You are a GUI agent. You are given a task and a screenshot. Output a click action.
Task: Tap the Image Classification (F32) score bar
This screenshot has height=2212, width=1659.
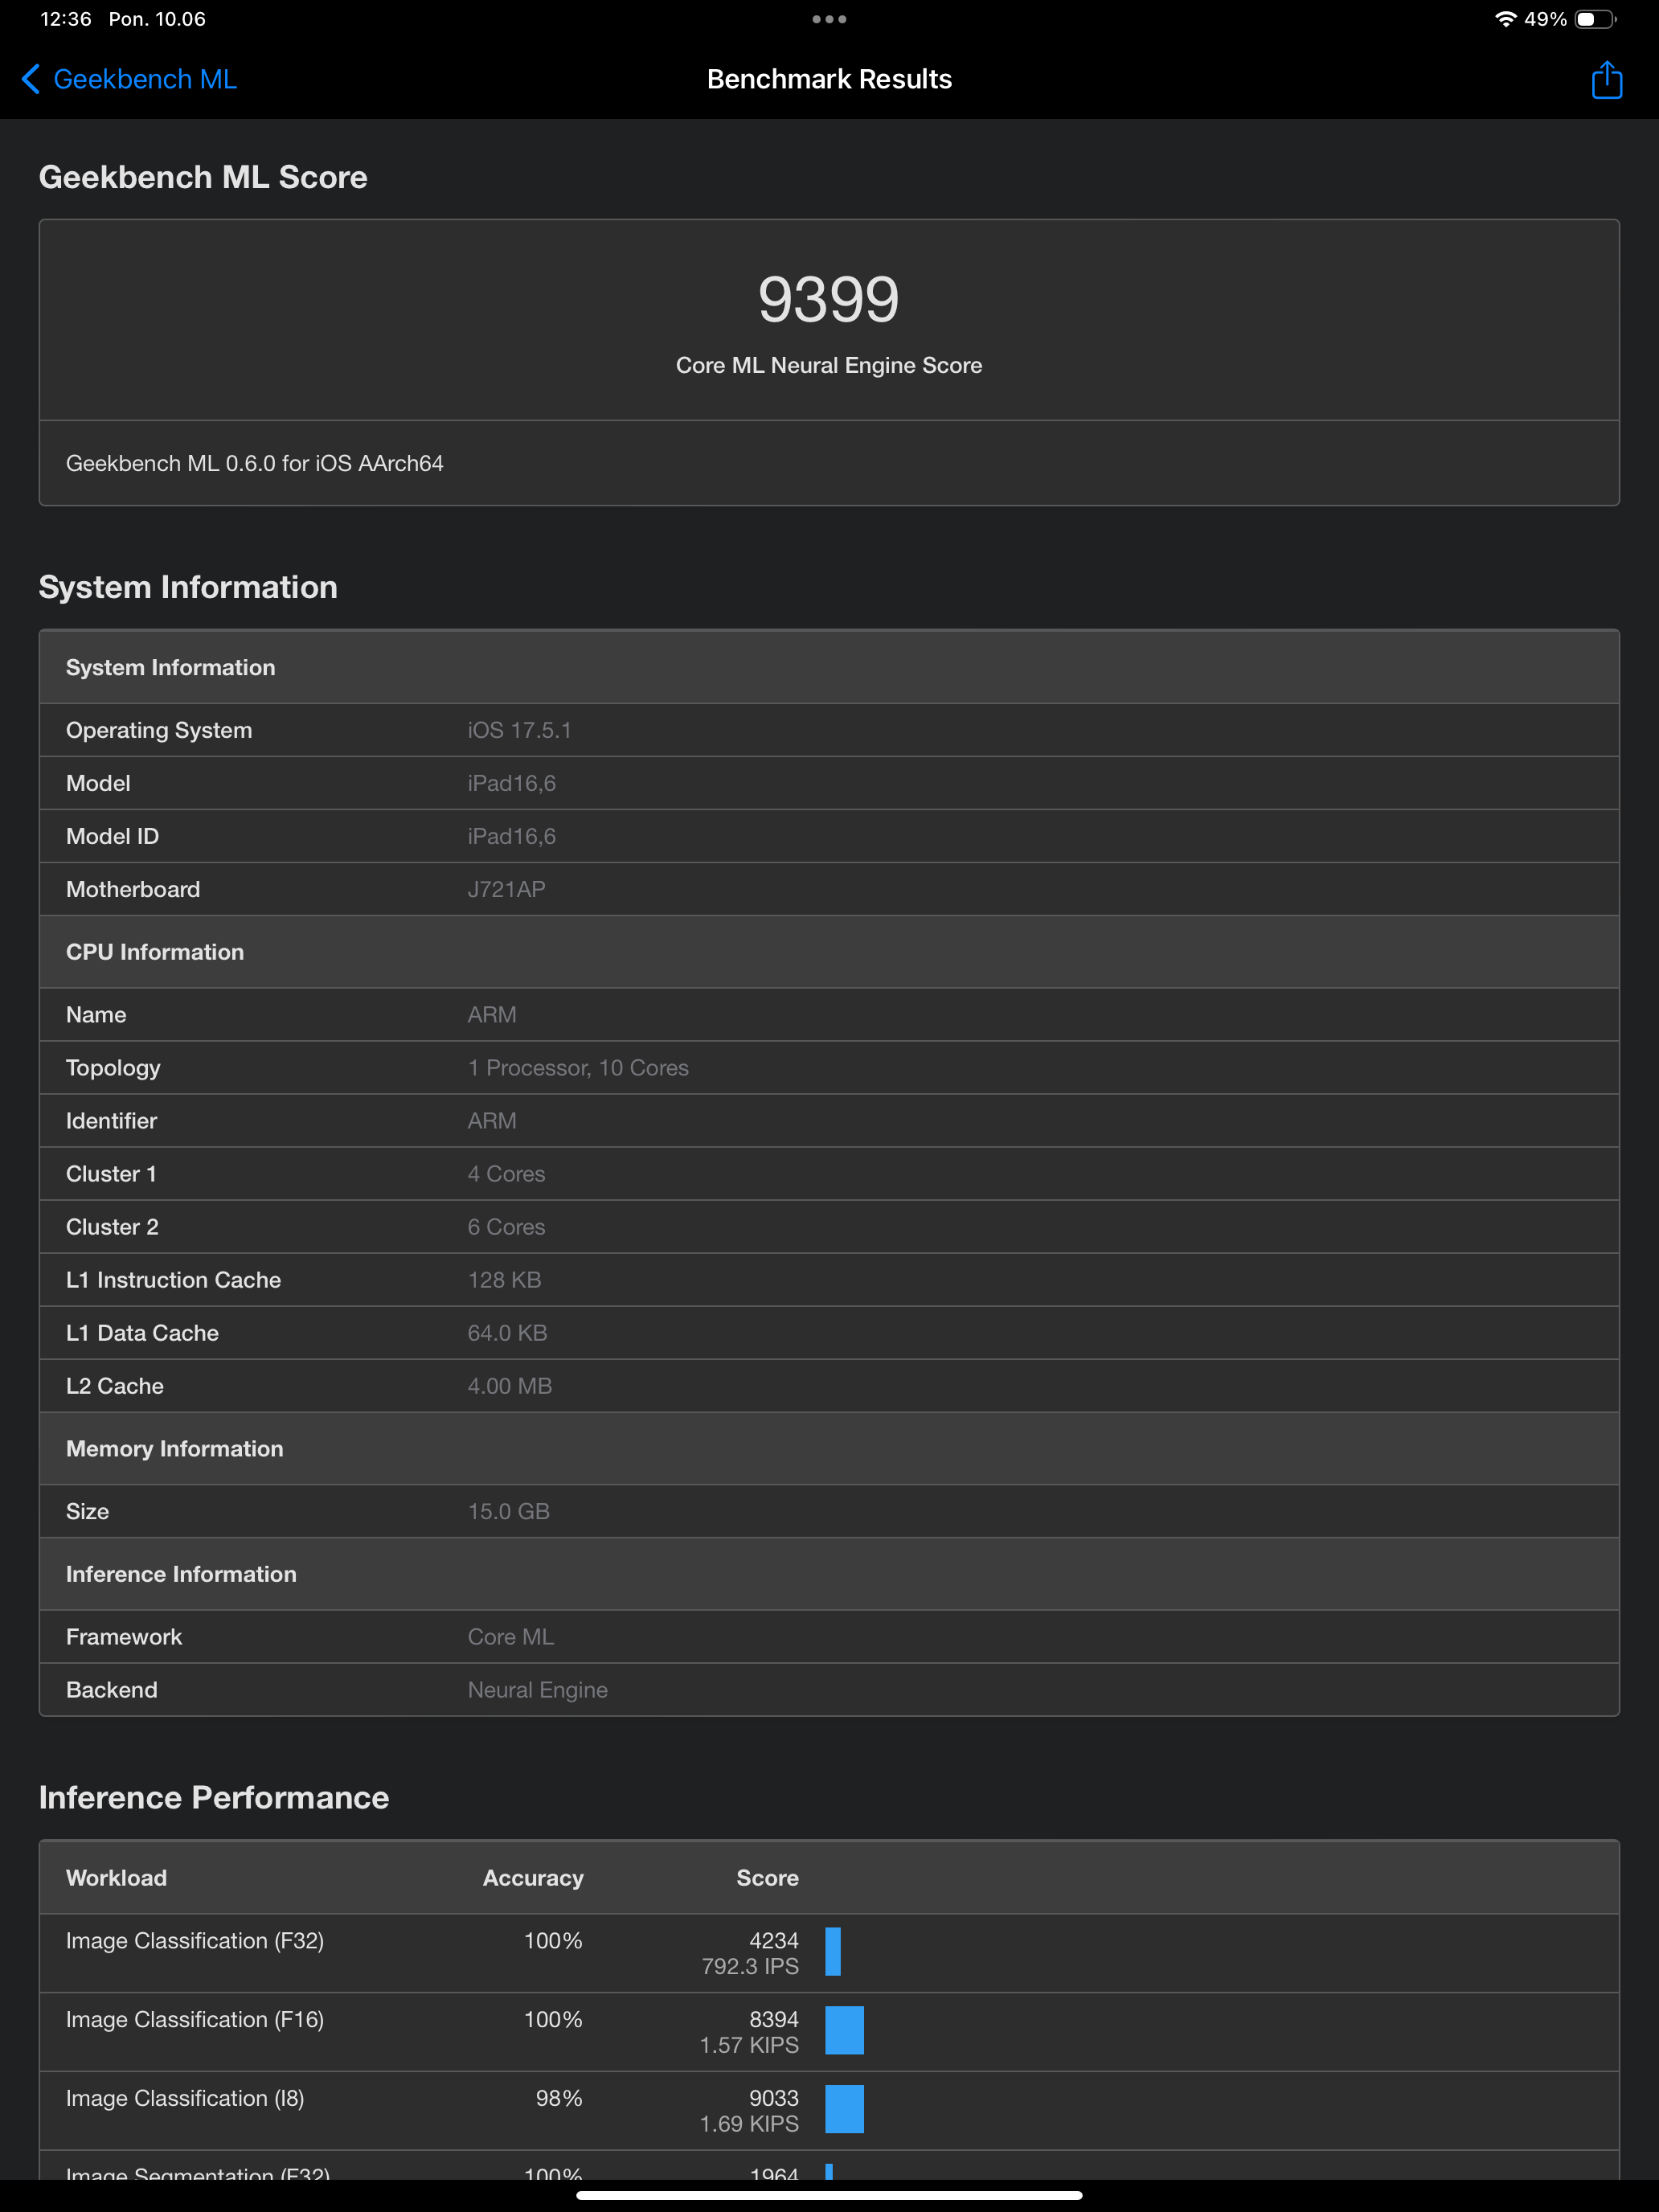(x=833, y=1951)
